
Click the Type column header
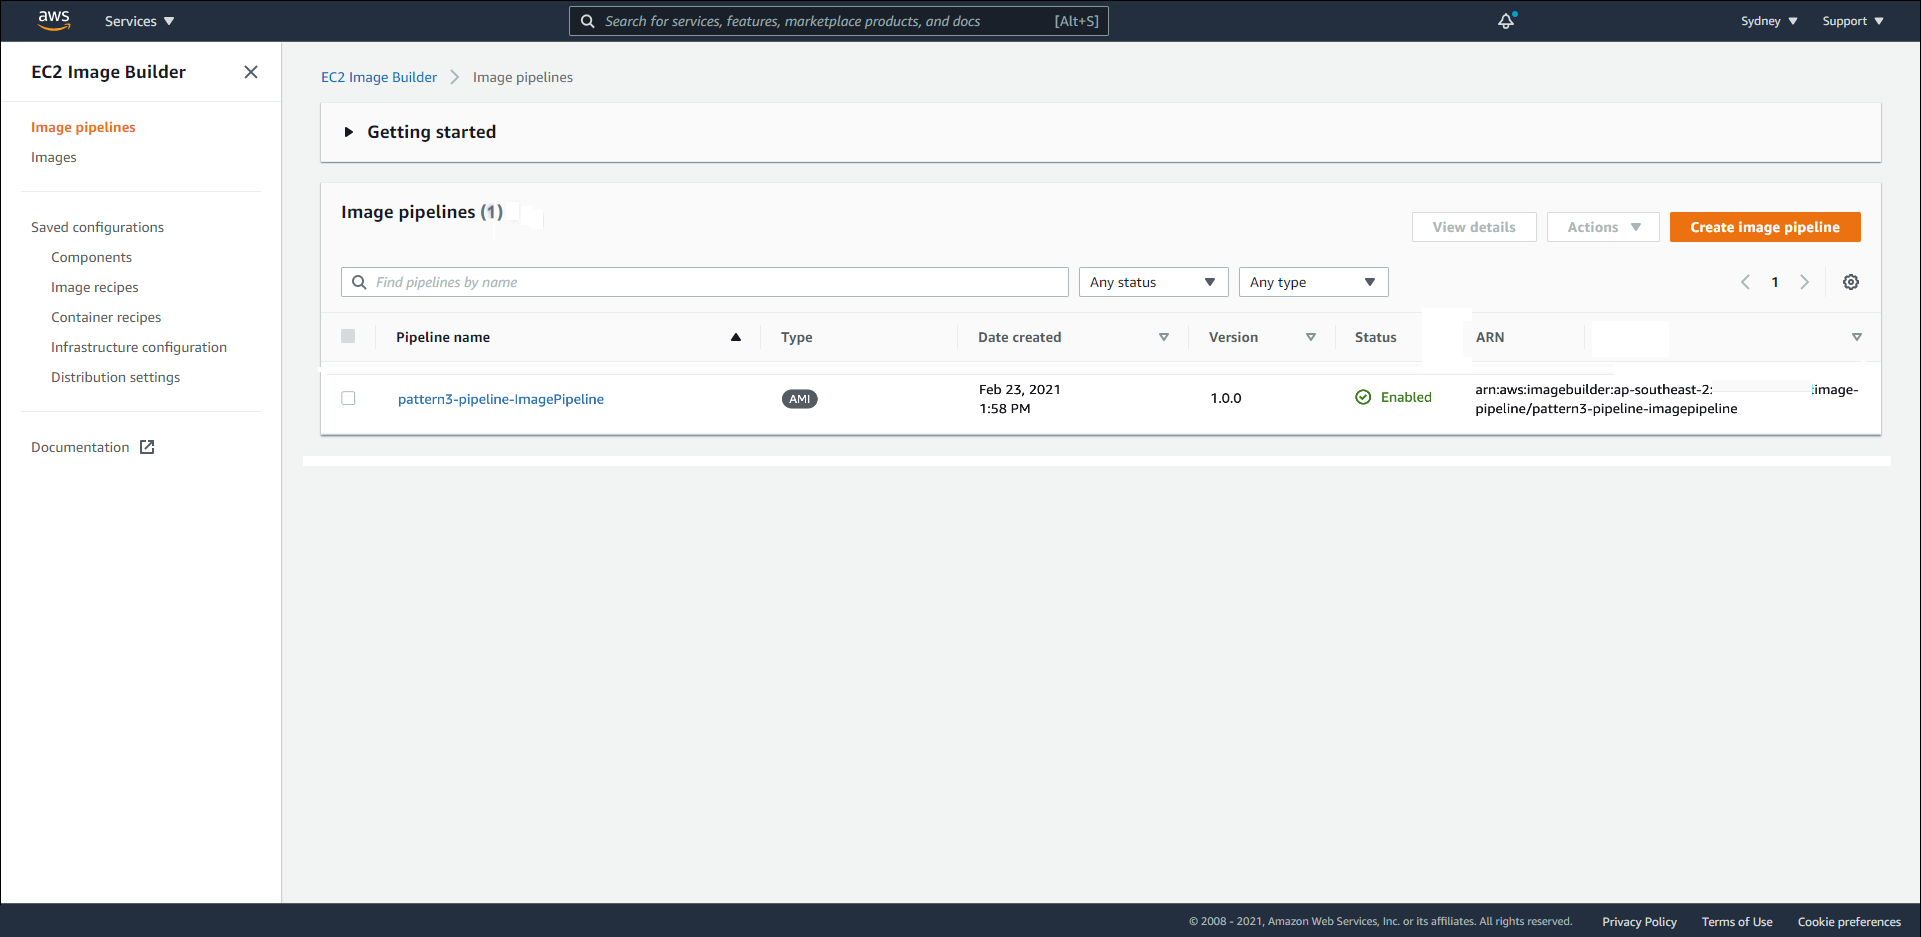[797, 337]
